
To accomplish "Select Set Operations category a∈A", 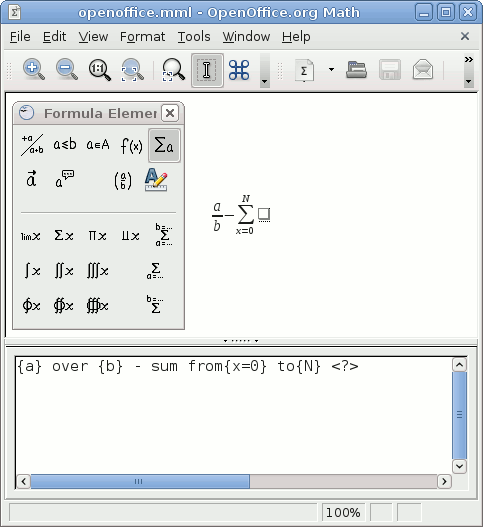I will coord(98,145).
